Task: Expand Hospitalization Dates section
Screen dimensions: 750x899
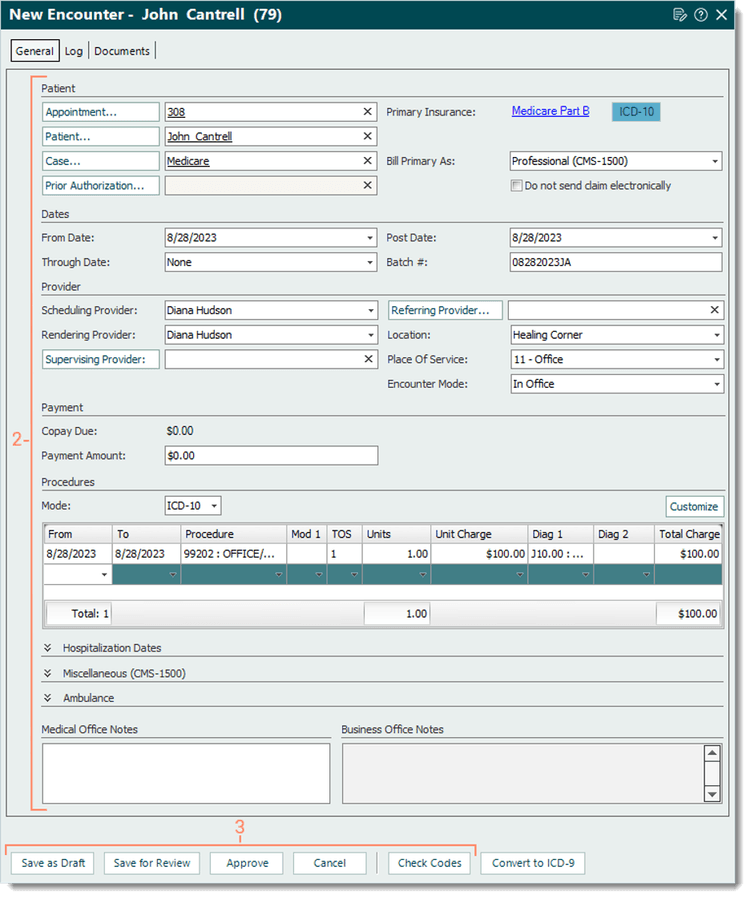Action: (48, 648)
